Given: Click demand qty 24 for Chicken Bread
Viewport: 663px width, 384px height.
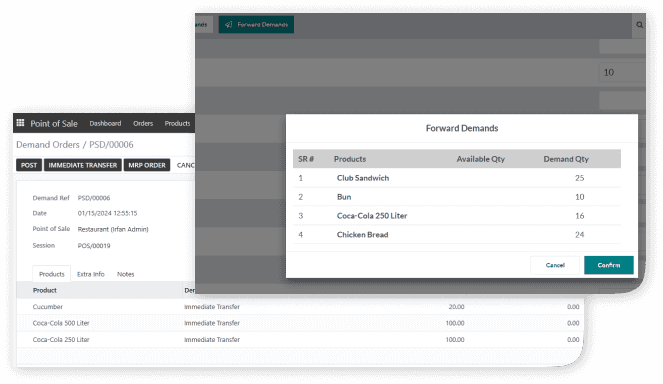Looking at the screenshot, I should 579,235.
